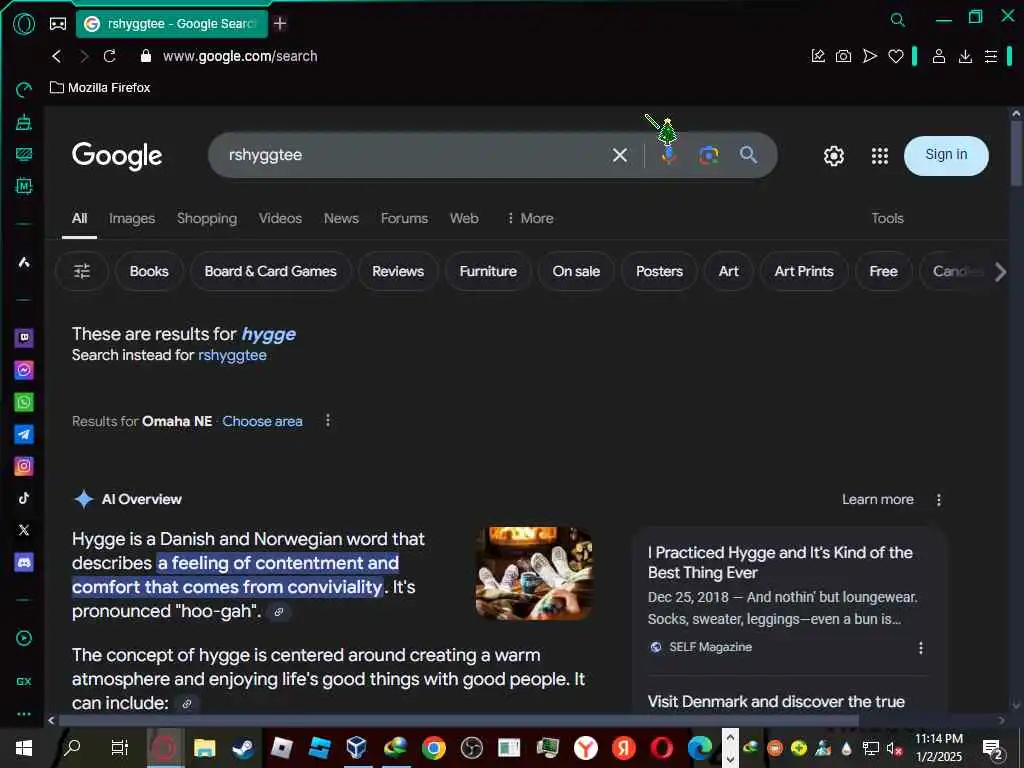
Task: Switch to Forums results tab
Action: (x=404, y=218)
